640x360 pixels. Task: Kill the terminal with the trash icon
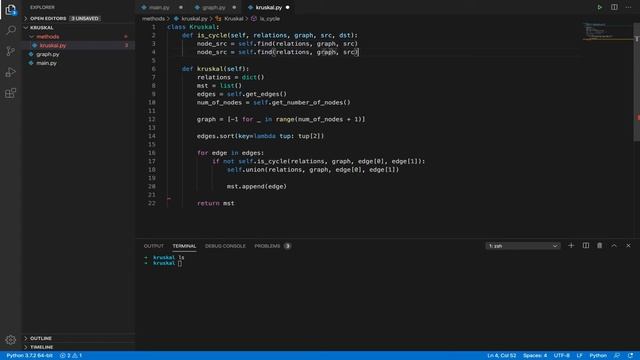click(x=600, y=246)
